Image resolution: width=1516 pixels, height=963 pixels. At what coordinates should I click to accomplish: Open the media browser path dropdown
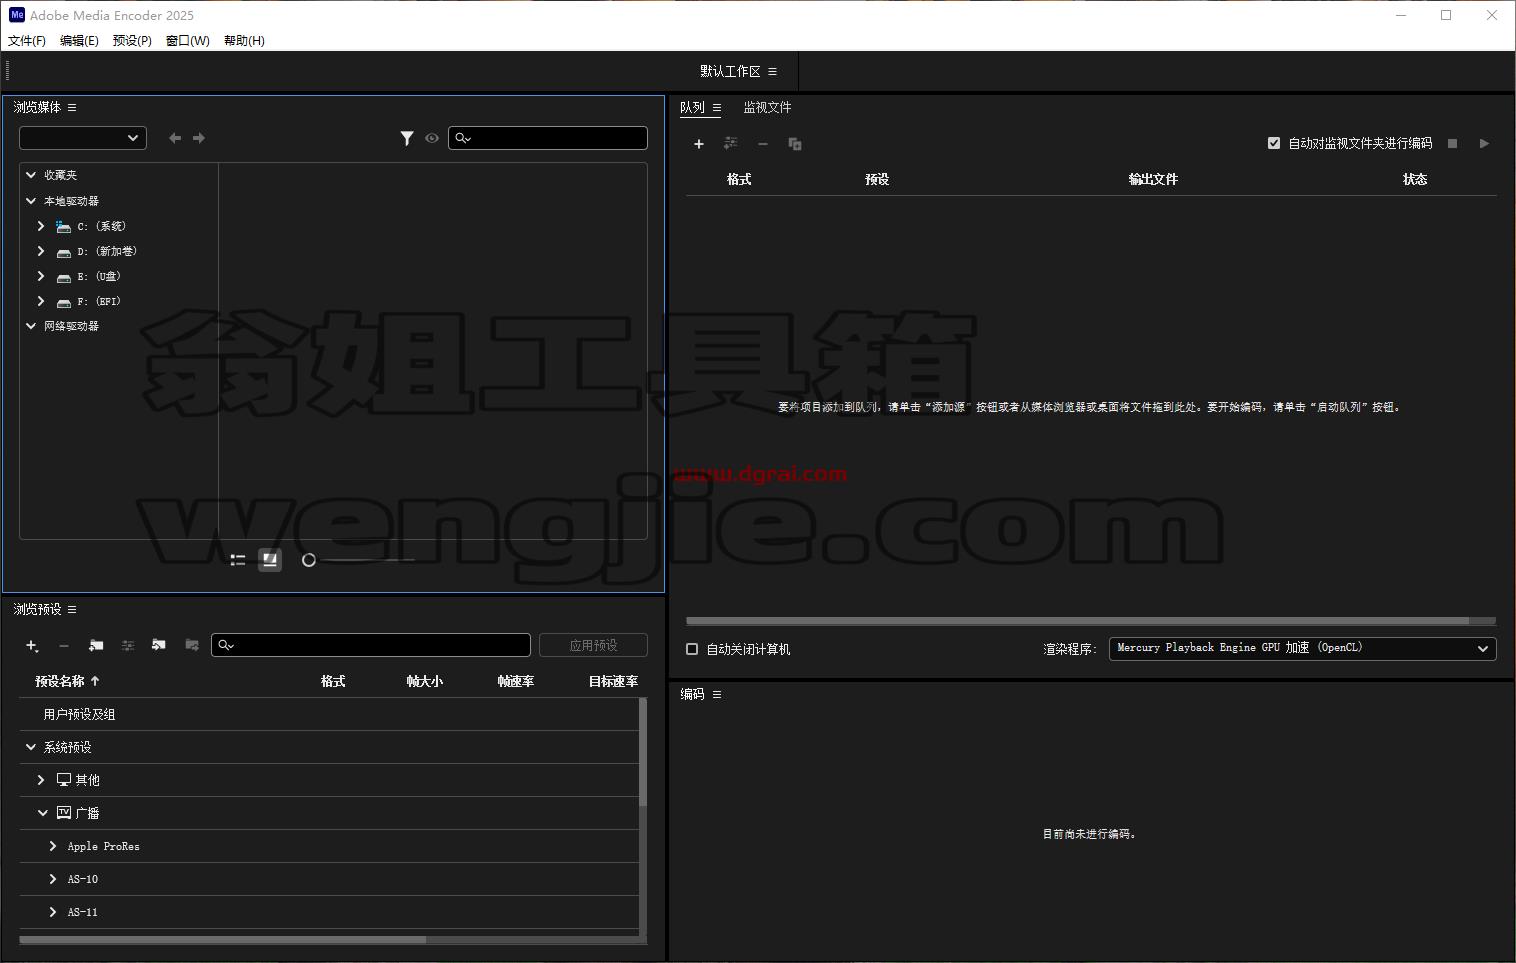click(83, 138)
